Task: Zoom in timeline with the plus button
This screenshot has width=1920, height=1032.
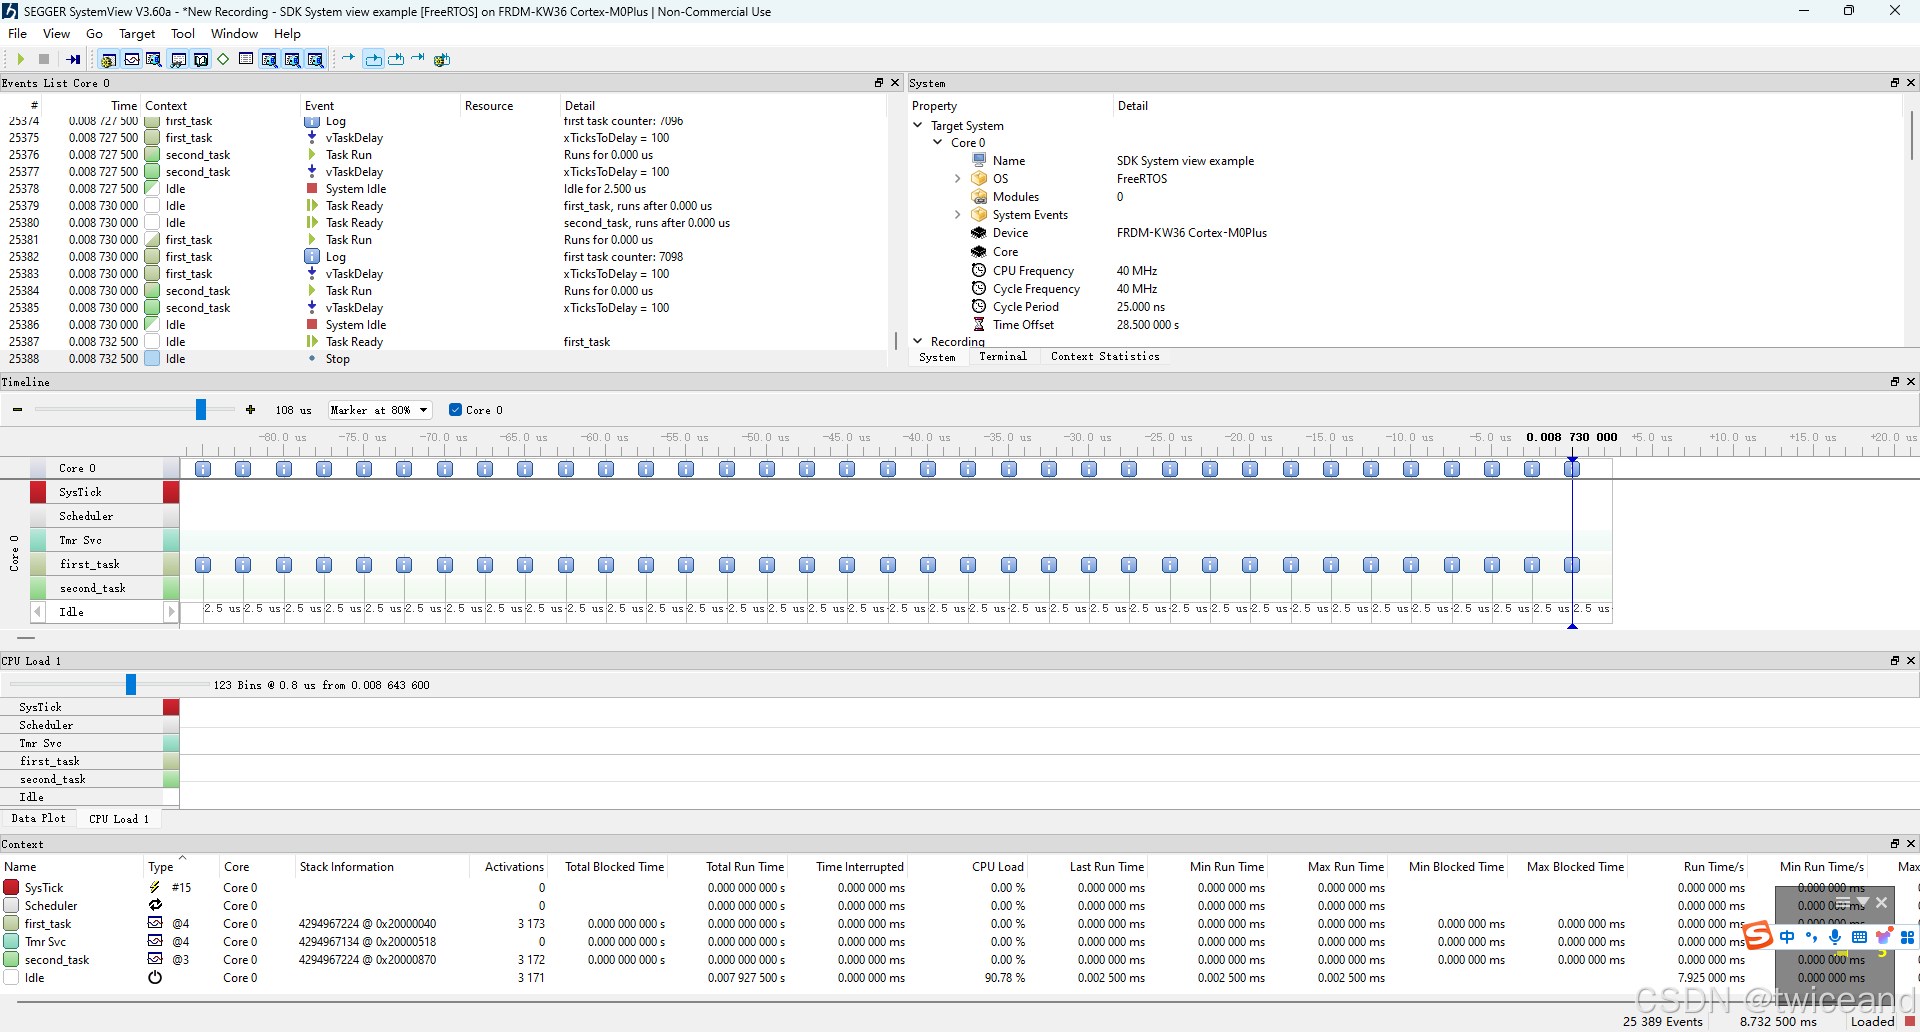Action: click(x=250, y=410)
